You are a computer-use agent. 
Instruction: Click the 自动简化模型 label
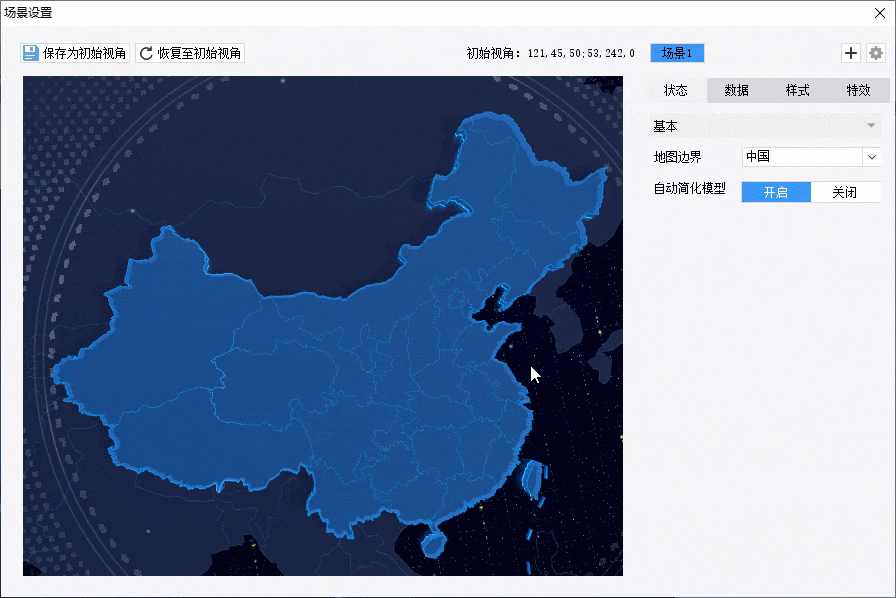pyautogui.click(x=690, y=189)
